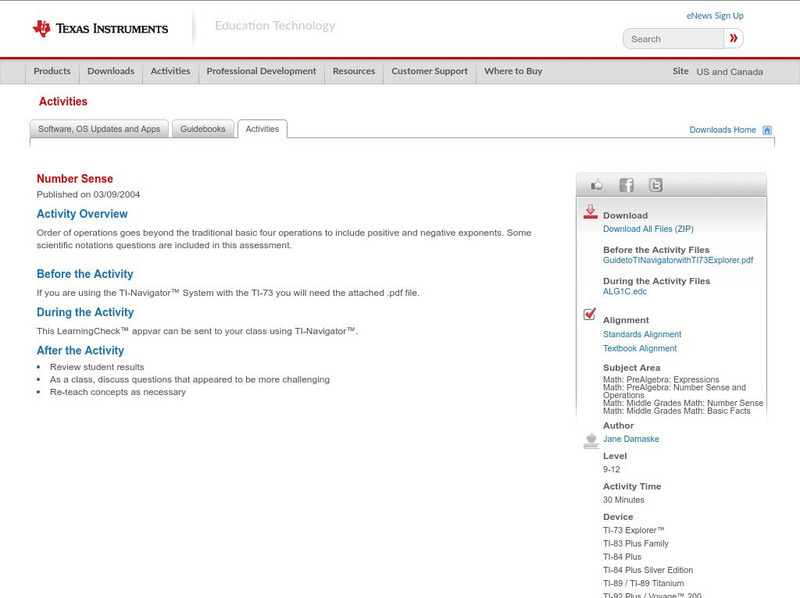Click inside the Search input field
The width and height of the screenshot is (800, 598).
coord(673,39)
